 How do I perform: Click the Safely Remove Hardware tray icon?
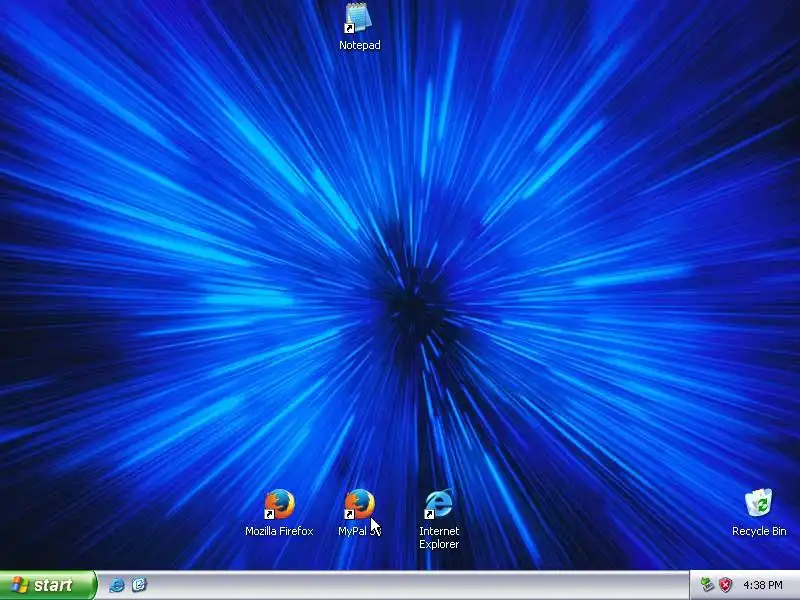[707, 585]
